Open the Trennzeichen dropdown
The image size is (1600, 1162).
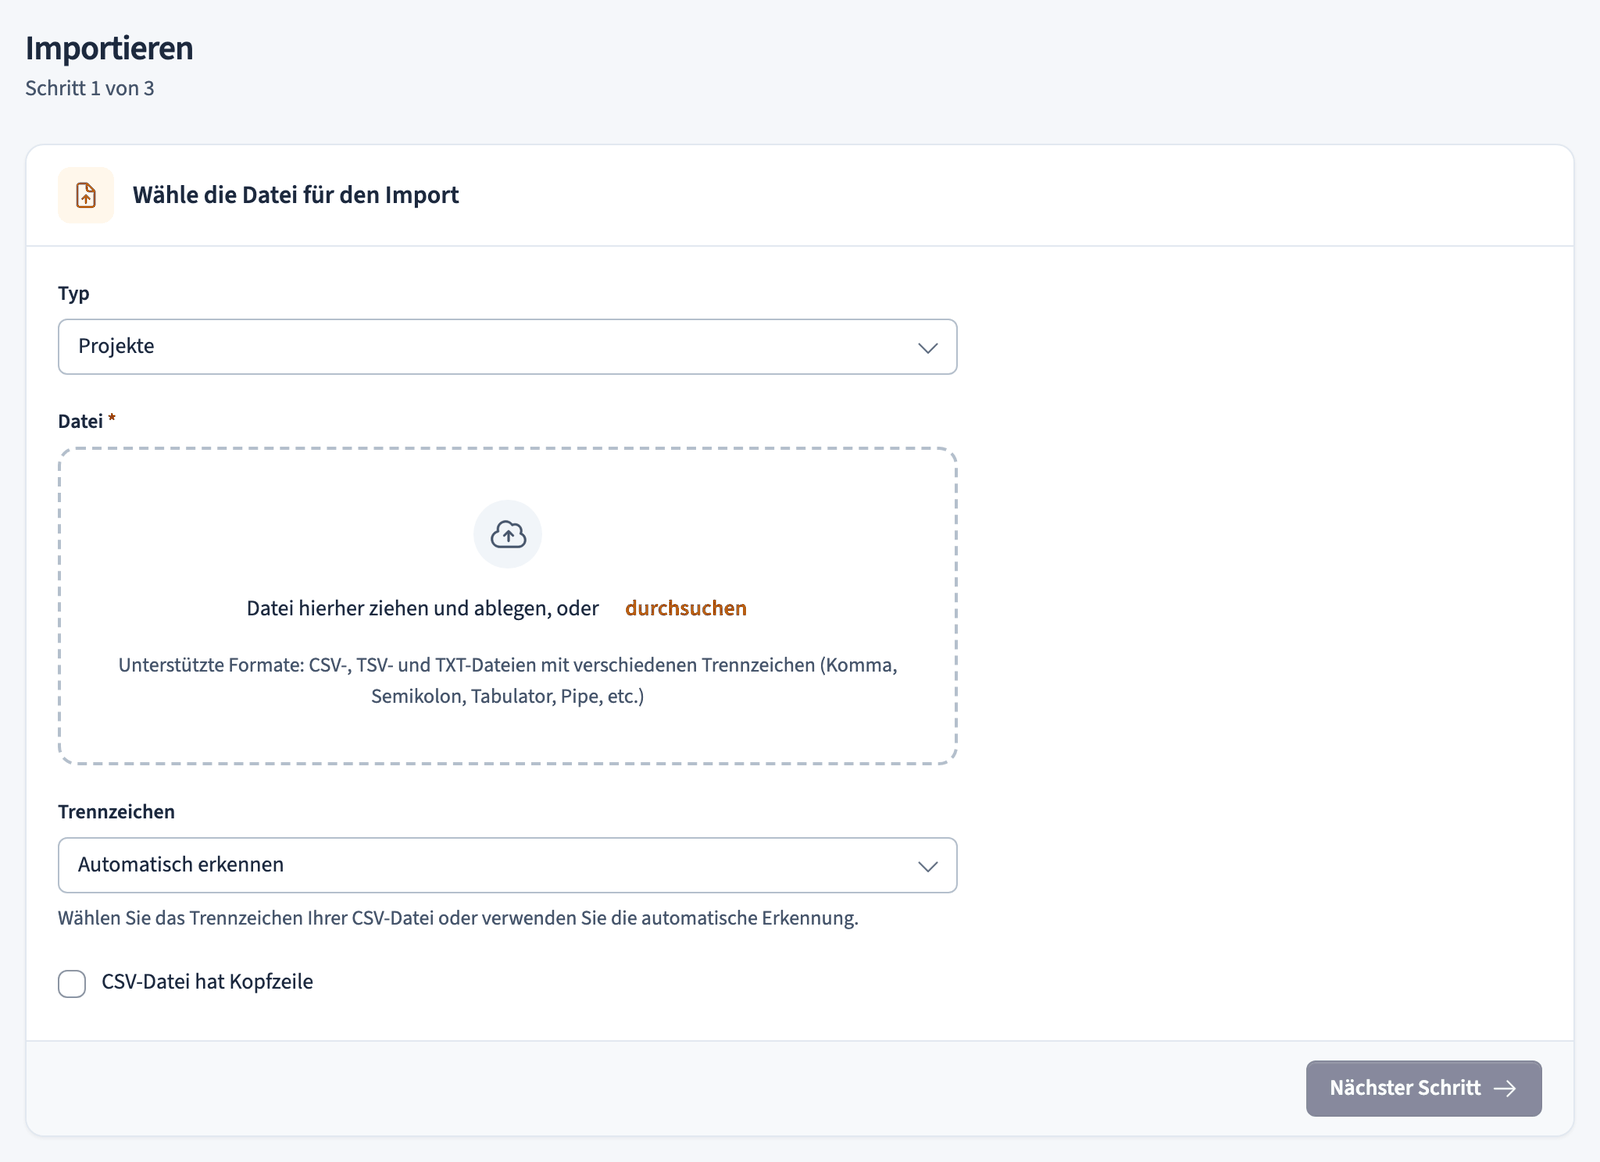click(508, 865)
